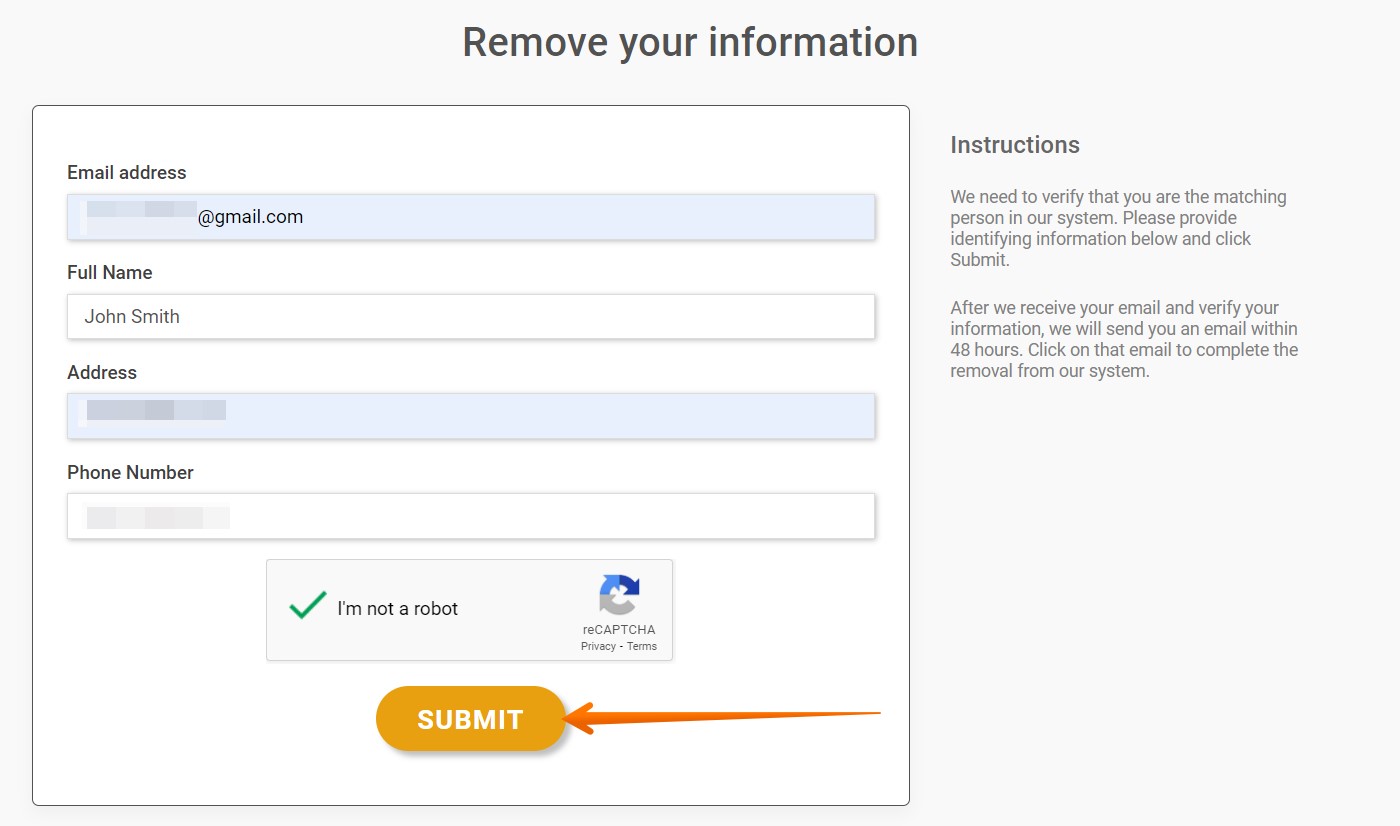The image size is (1400, 826).
Task: Click the Instructions heading on the right panel
Action: pos(1014,145)
